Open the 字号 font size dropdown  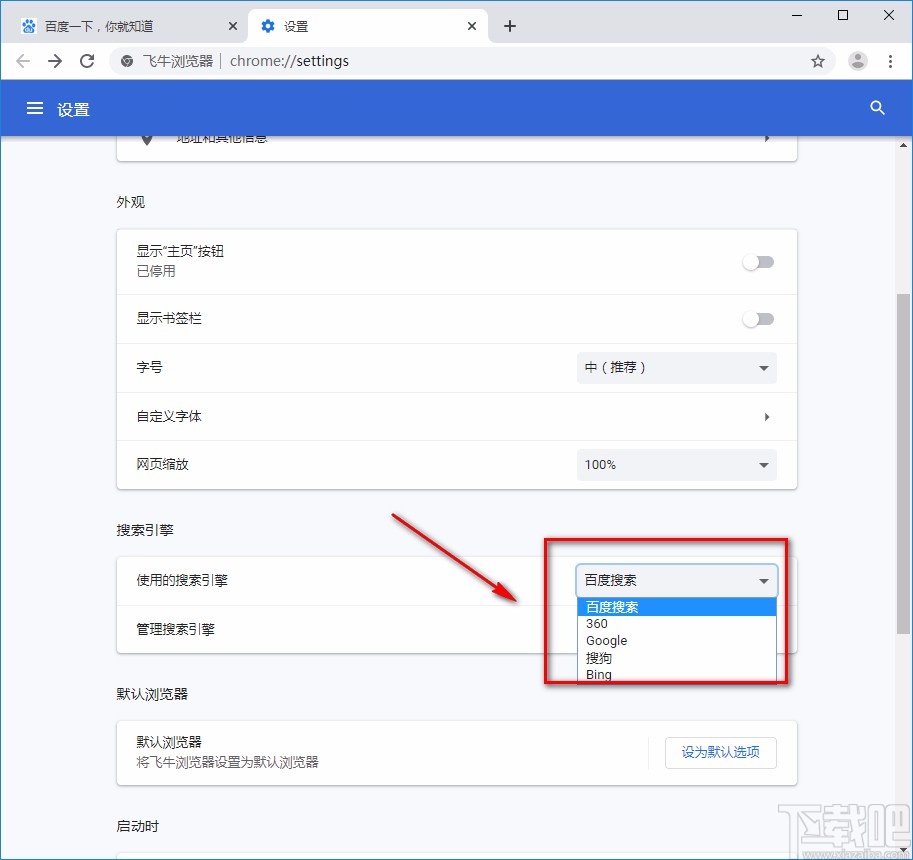pos(676,367)
